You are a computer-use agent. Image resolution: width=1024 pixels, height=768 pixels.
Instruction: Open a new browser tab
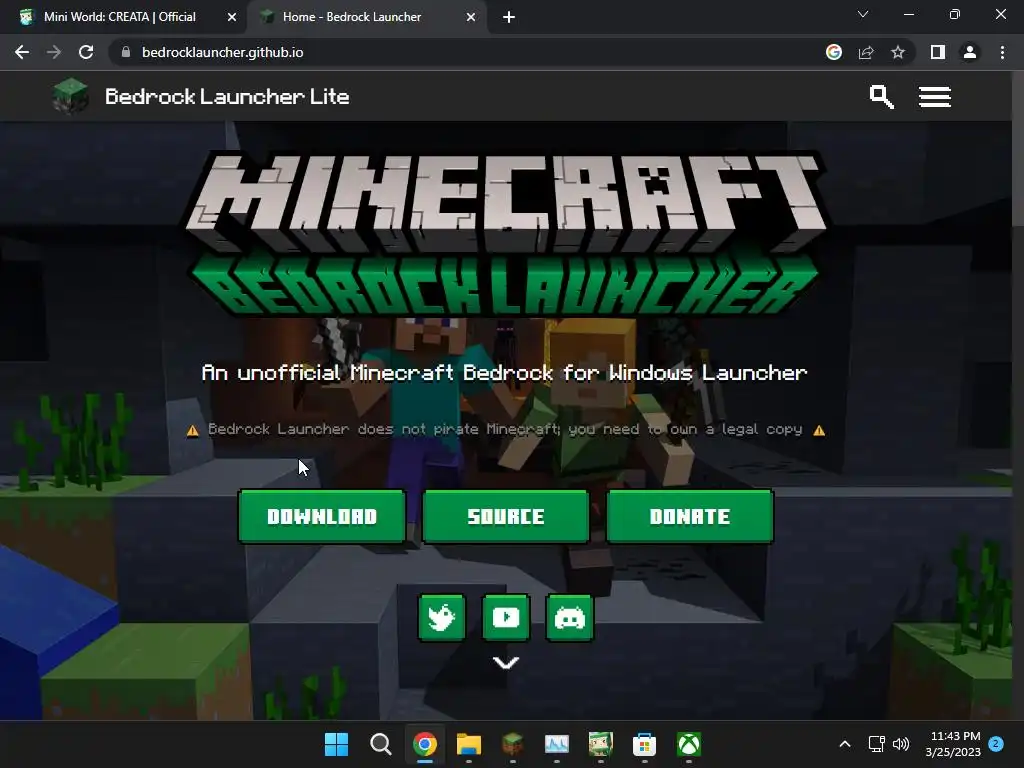coord(509,17)
